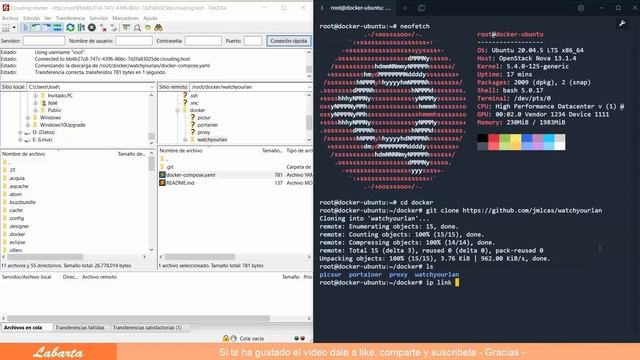Toggle the local directory tree view

tap(36, 28)
